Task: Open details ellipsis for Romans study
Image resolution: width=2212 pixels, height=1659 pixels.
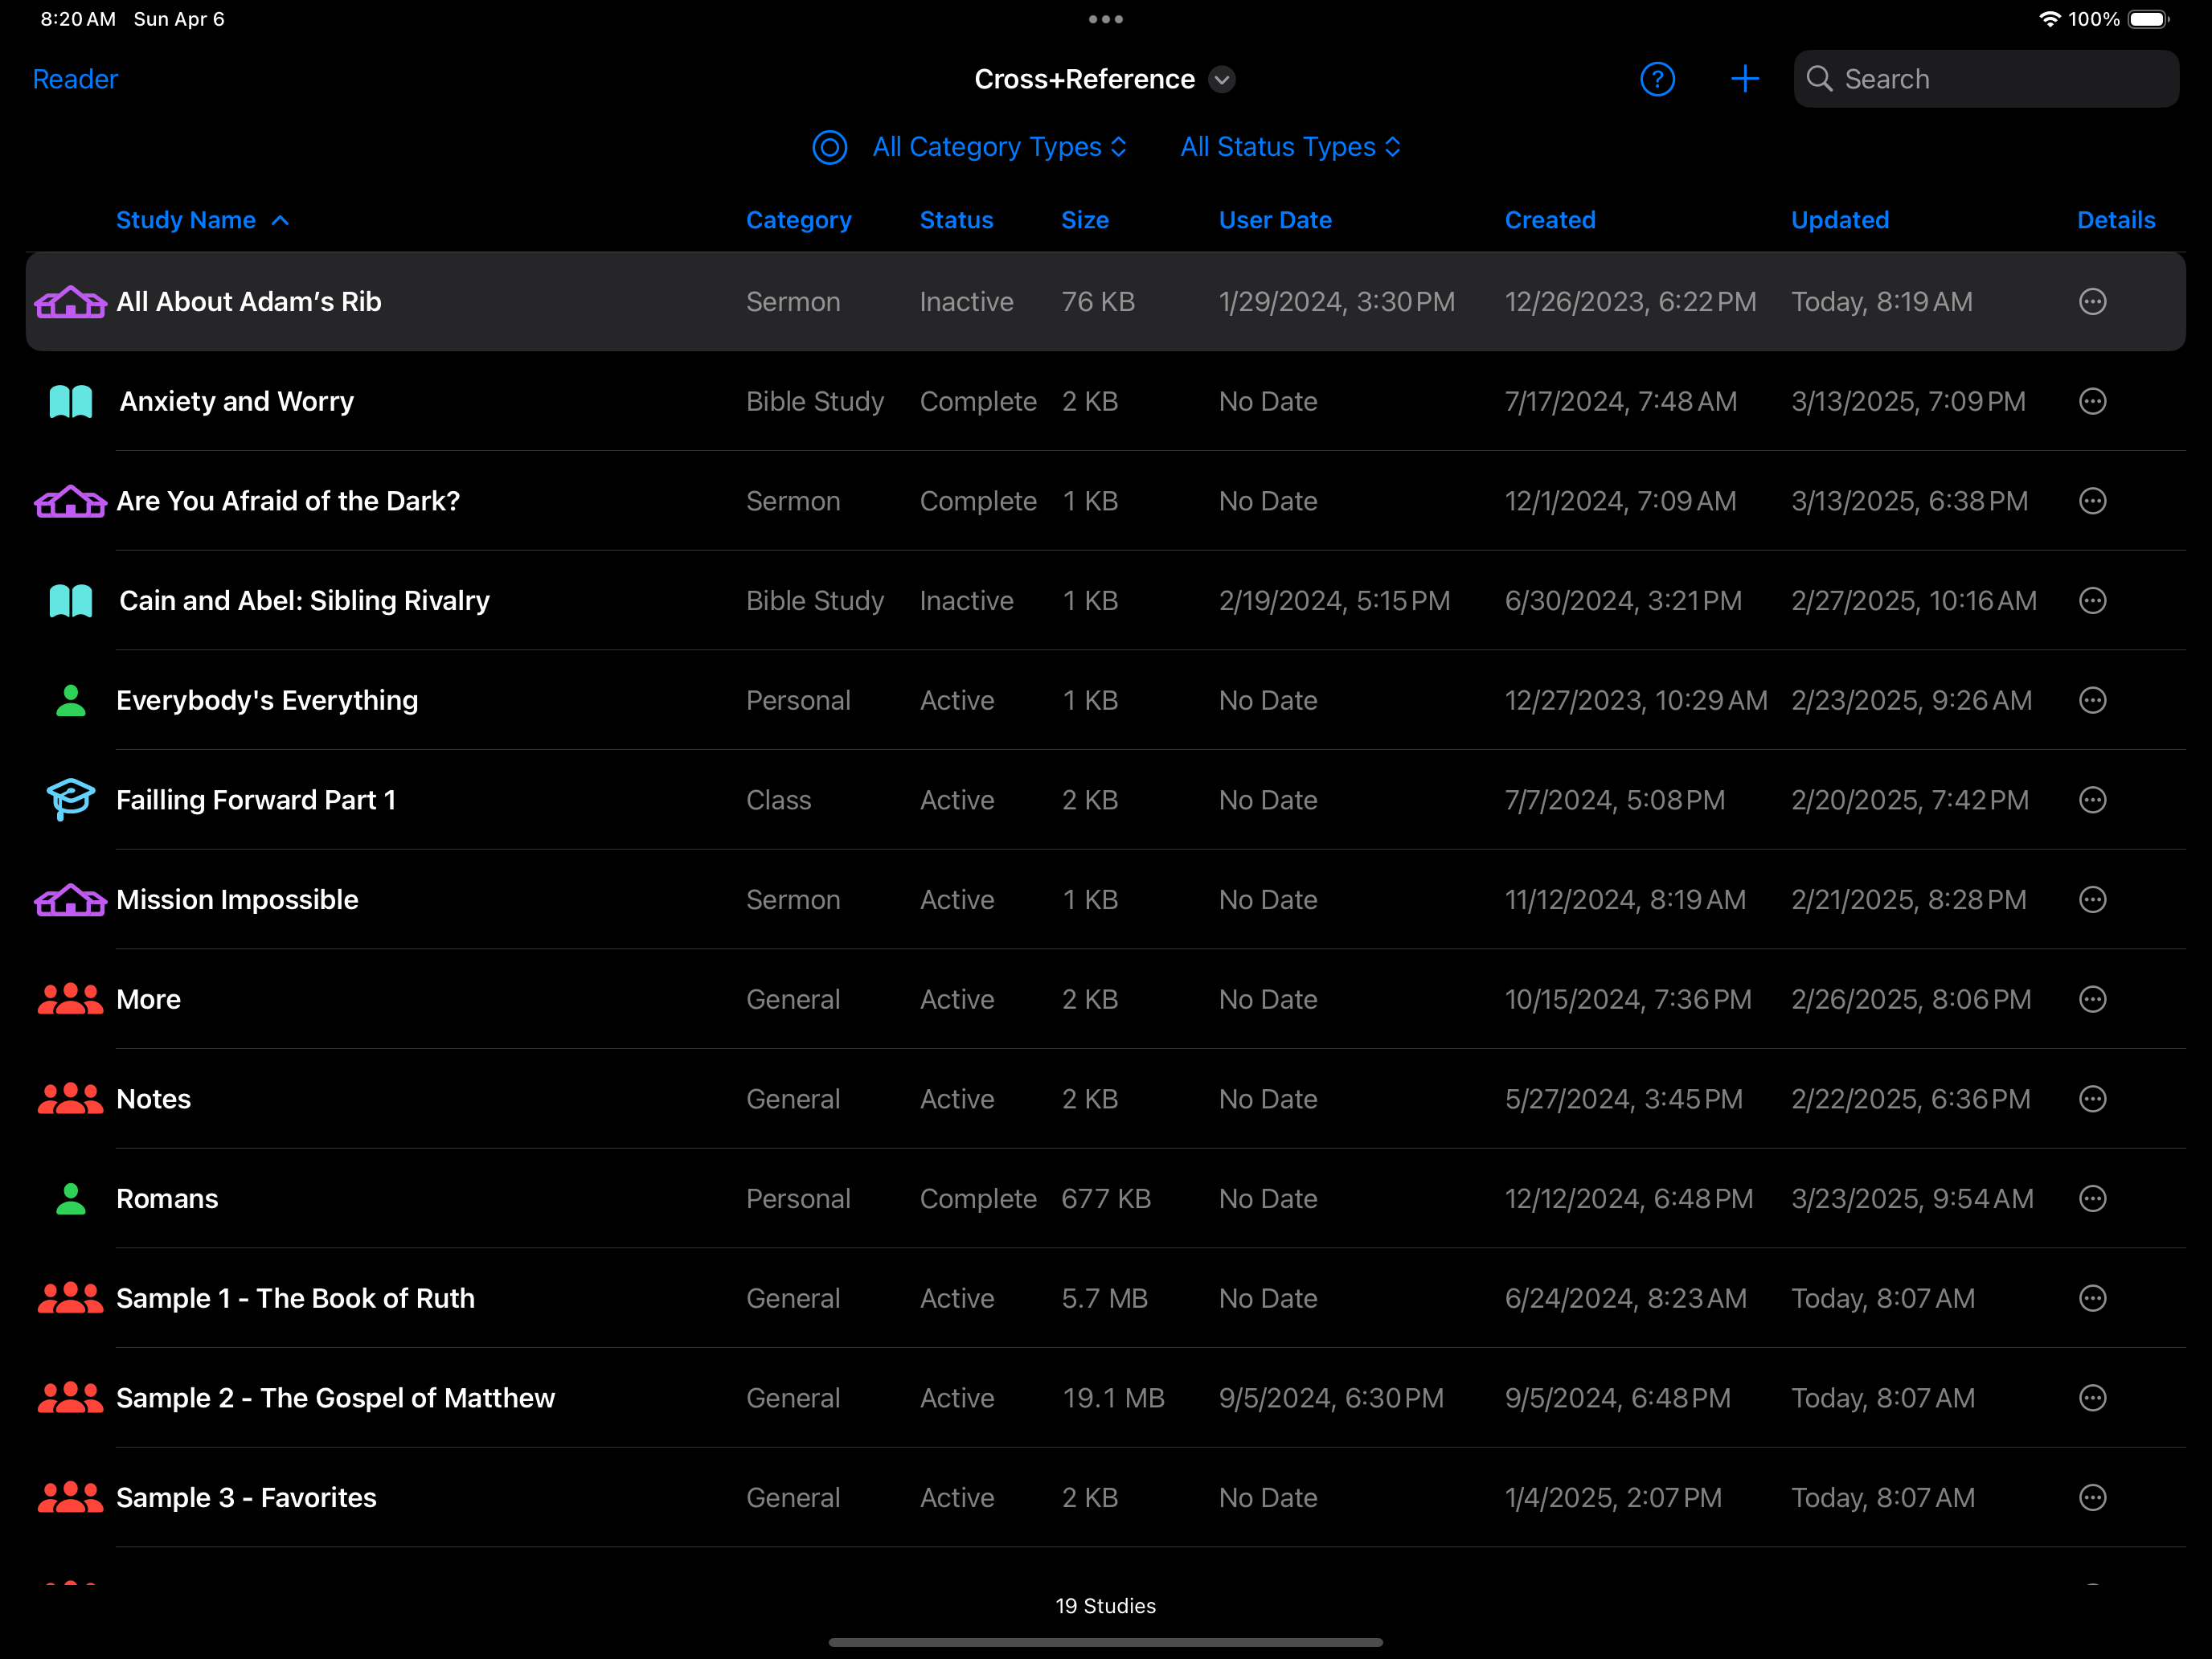Action: click(x=2092, y=1198)
